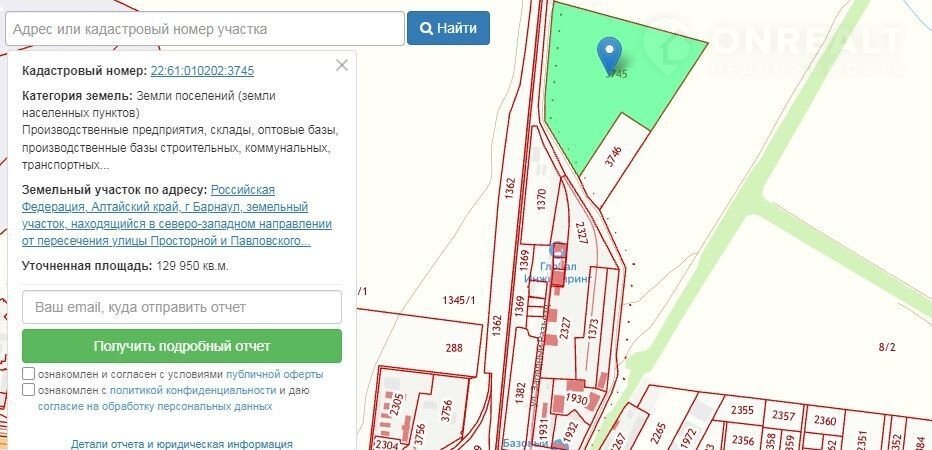Click parcel 2355 on the map
The image size is (932, 450).
tap(741, 410)
